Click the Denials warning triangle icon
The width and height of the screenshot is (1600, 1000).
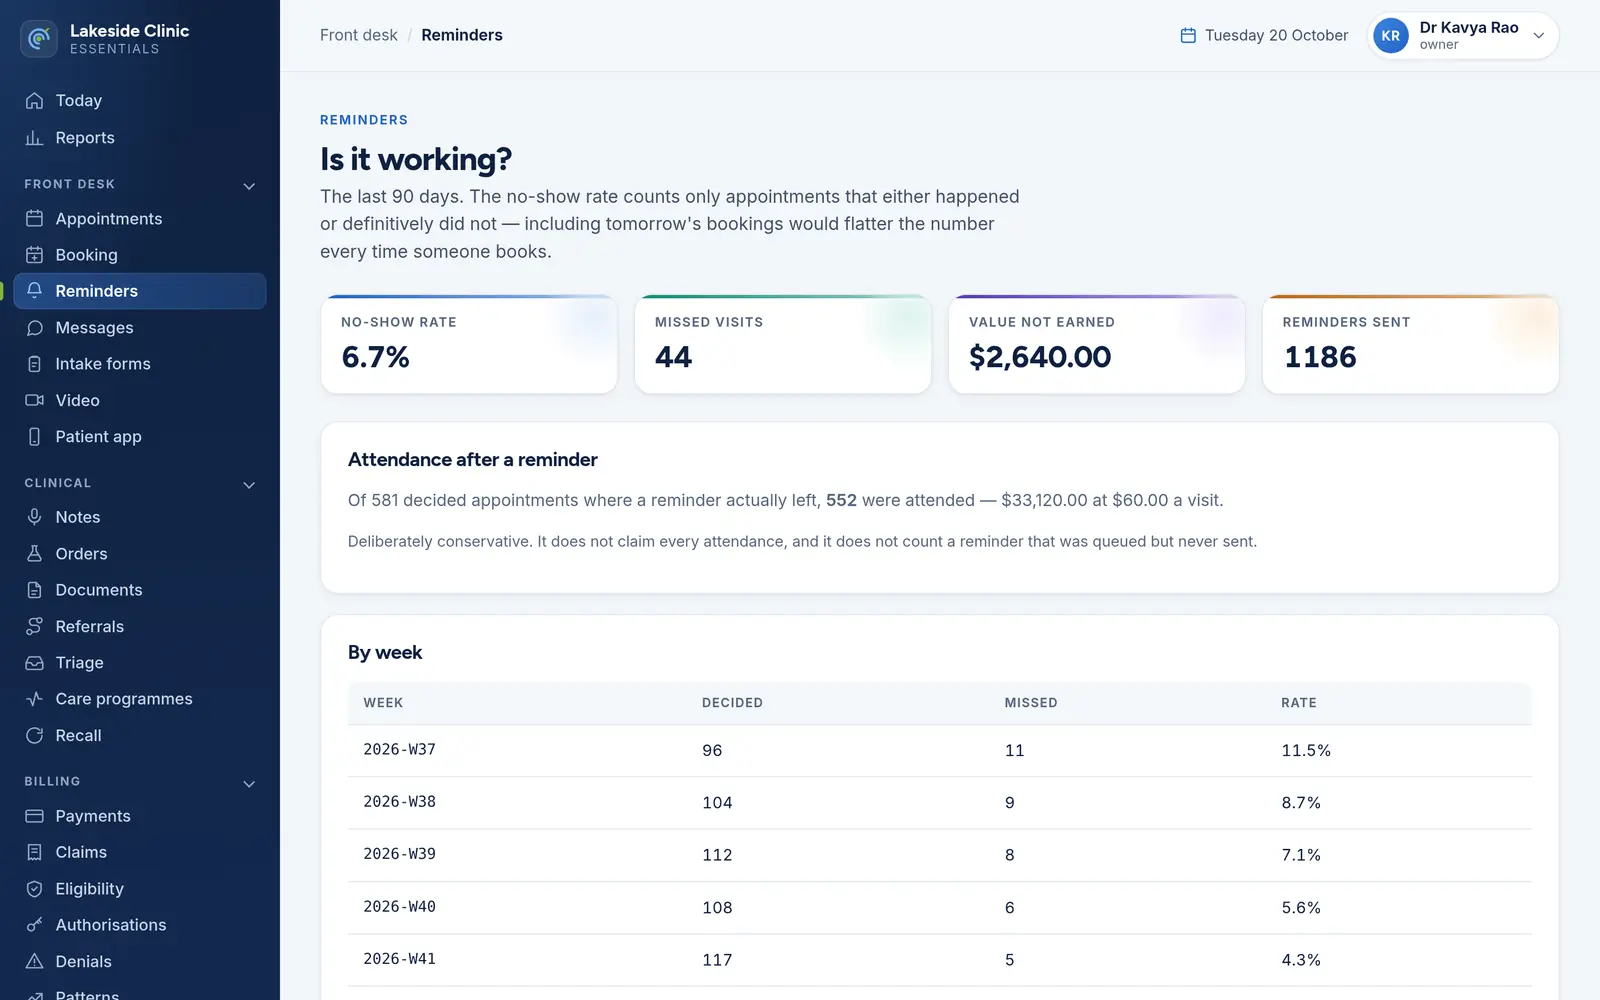pyautogui.click(x=34, y=962)
